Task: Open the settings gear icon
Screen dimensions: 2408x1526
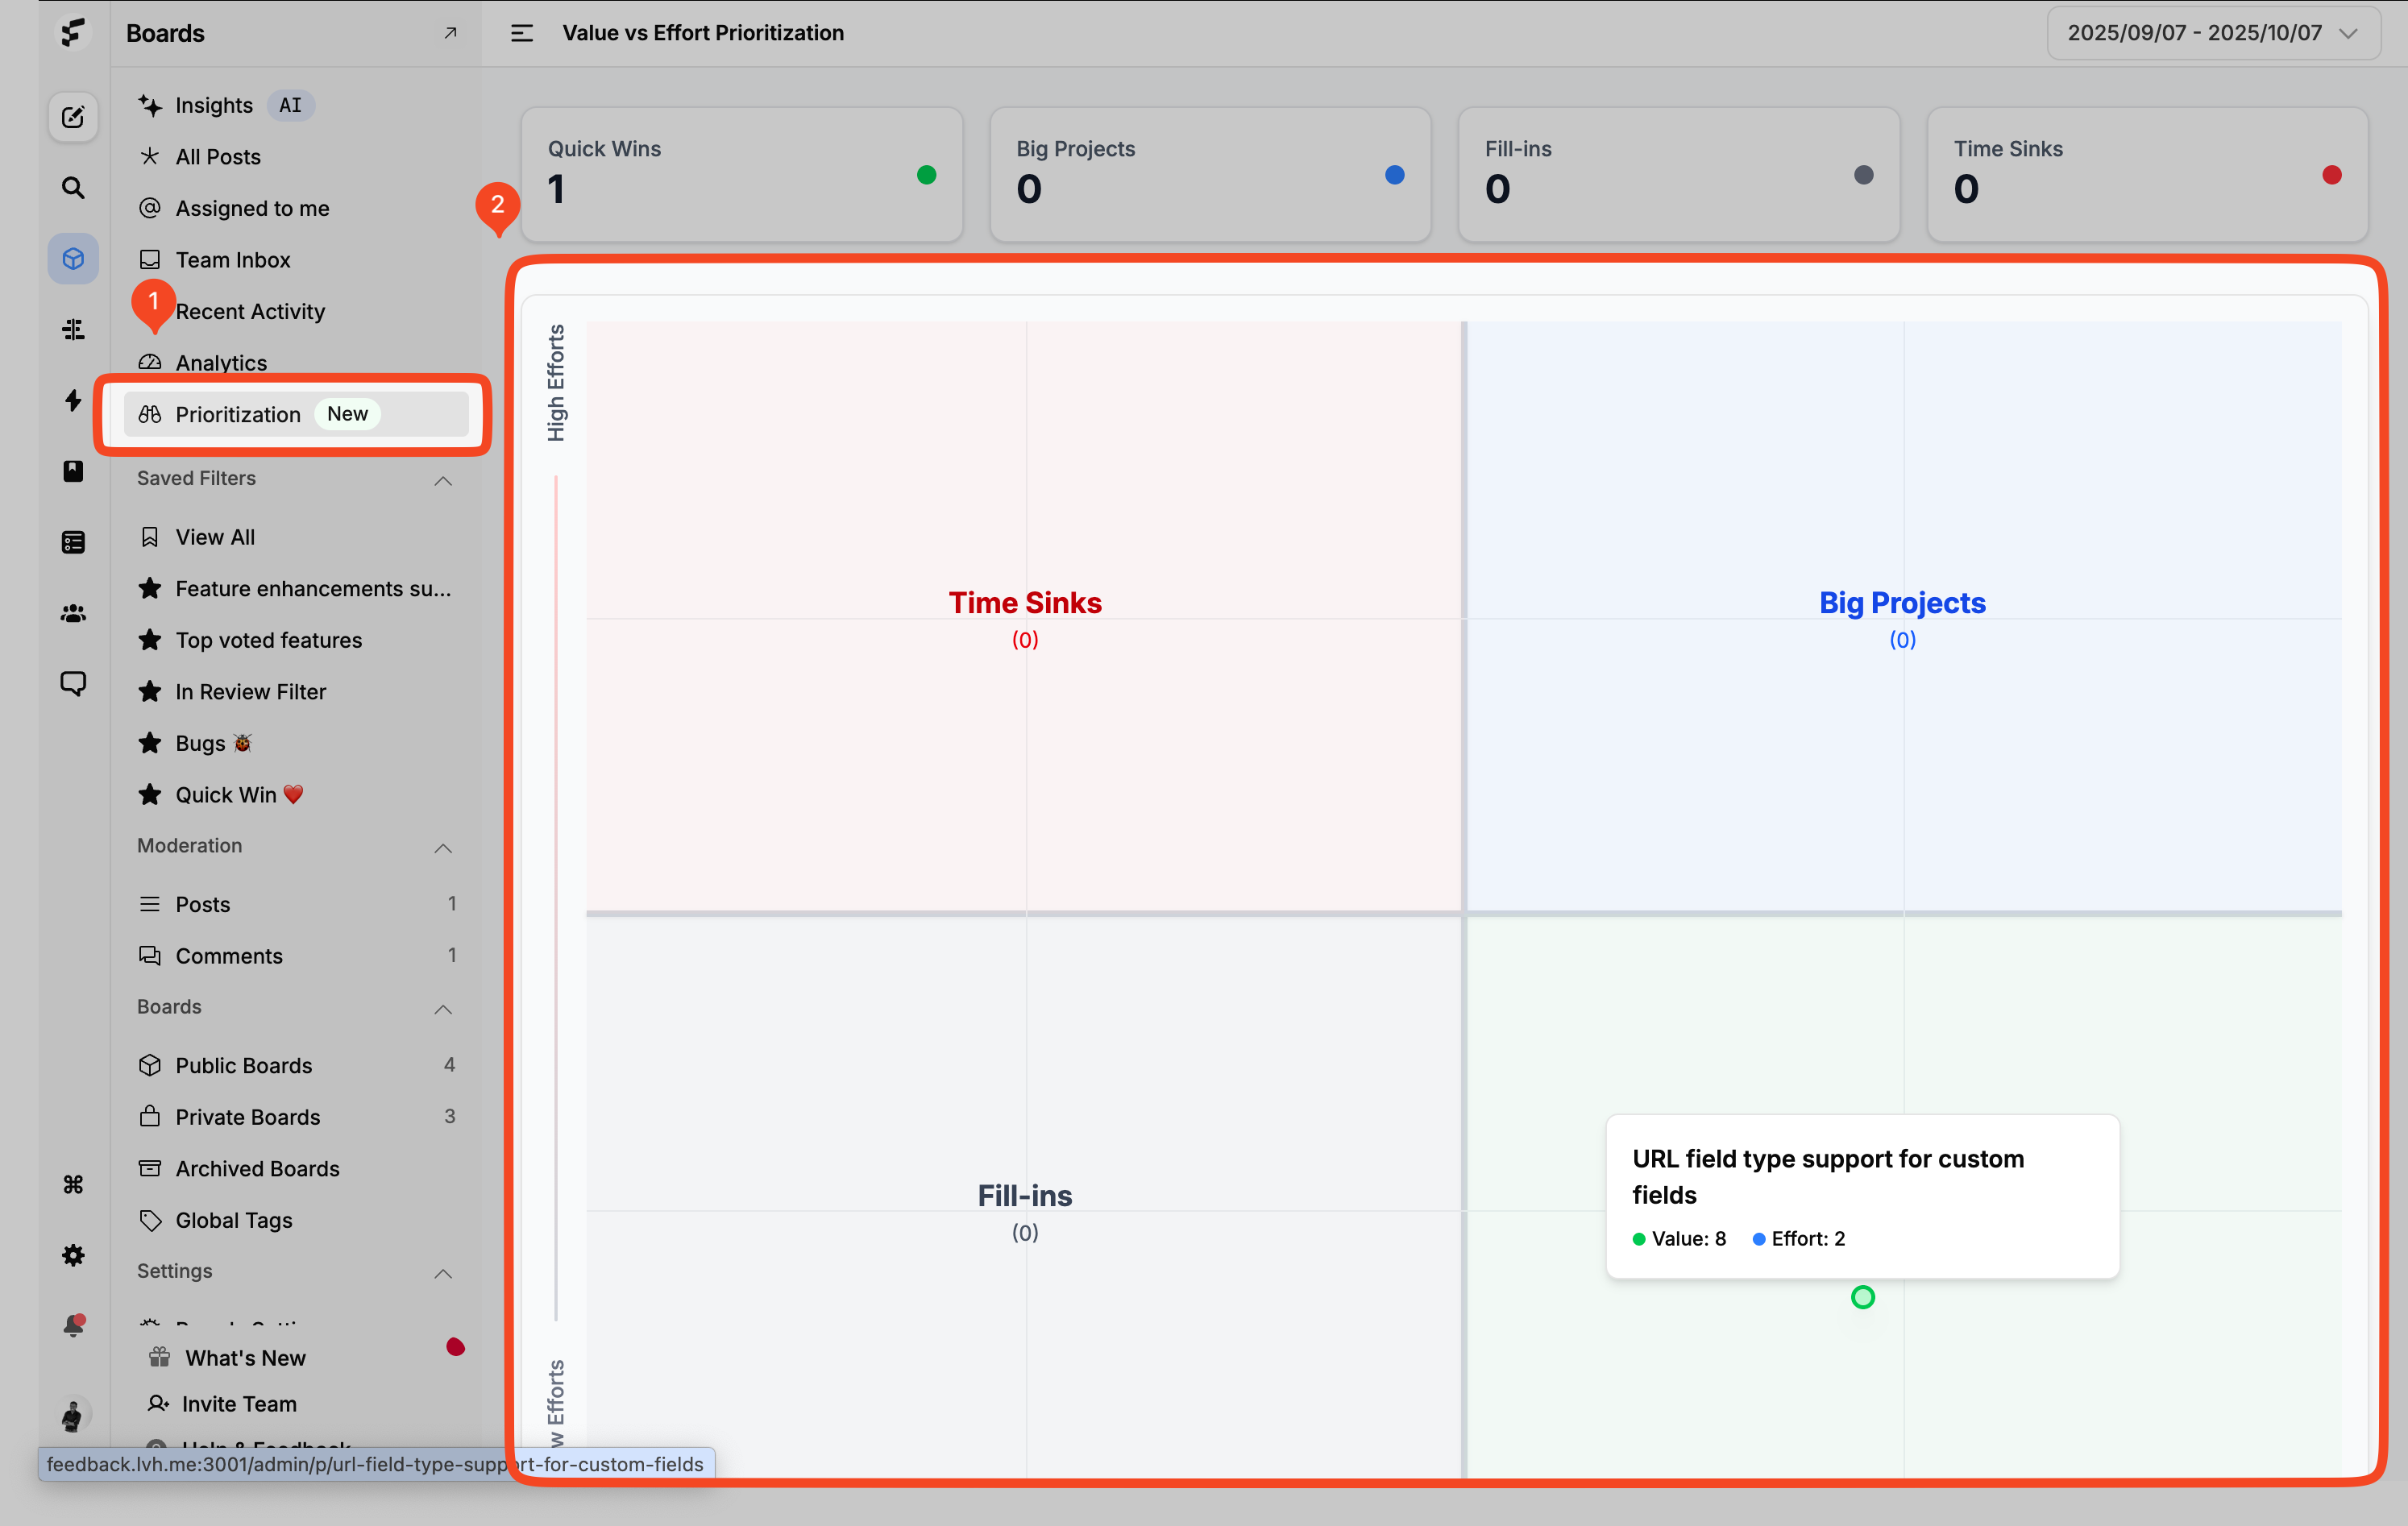Action: coord(73,1255)
